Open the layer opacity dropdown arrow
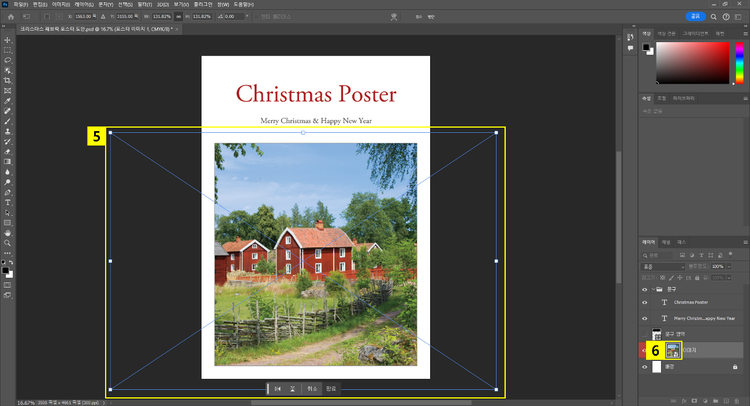Screen dimensions: 750x406 [729, 267]
